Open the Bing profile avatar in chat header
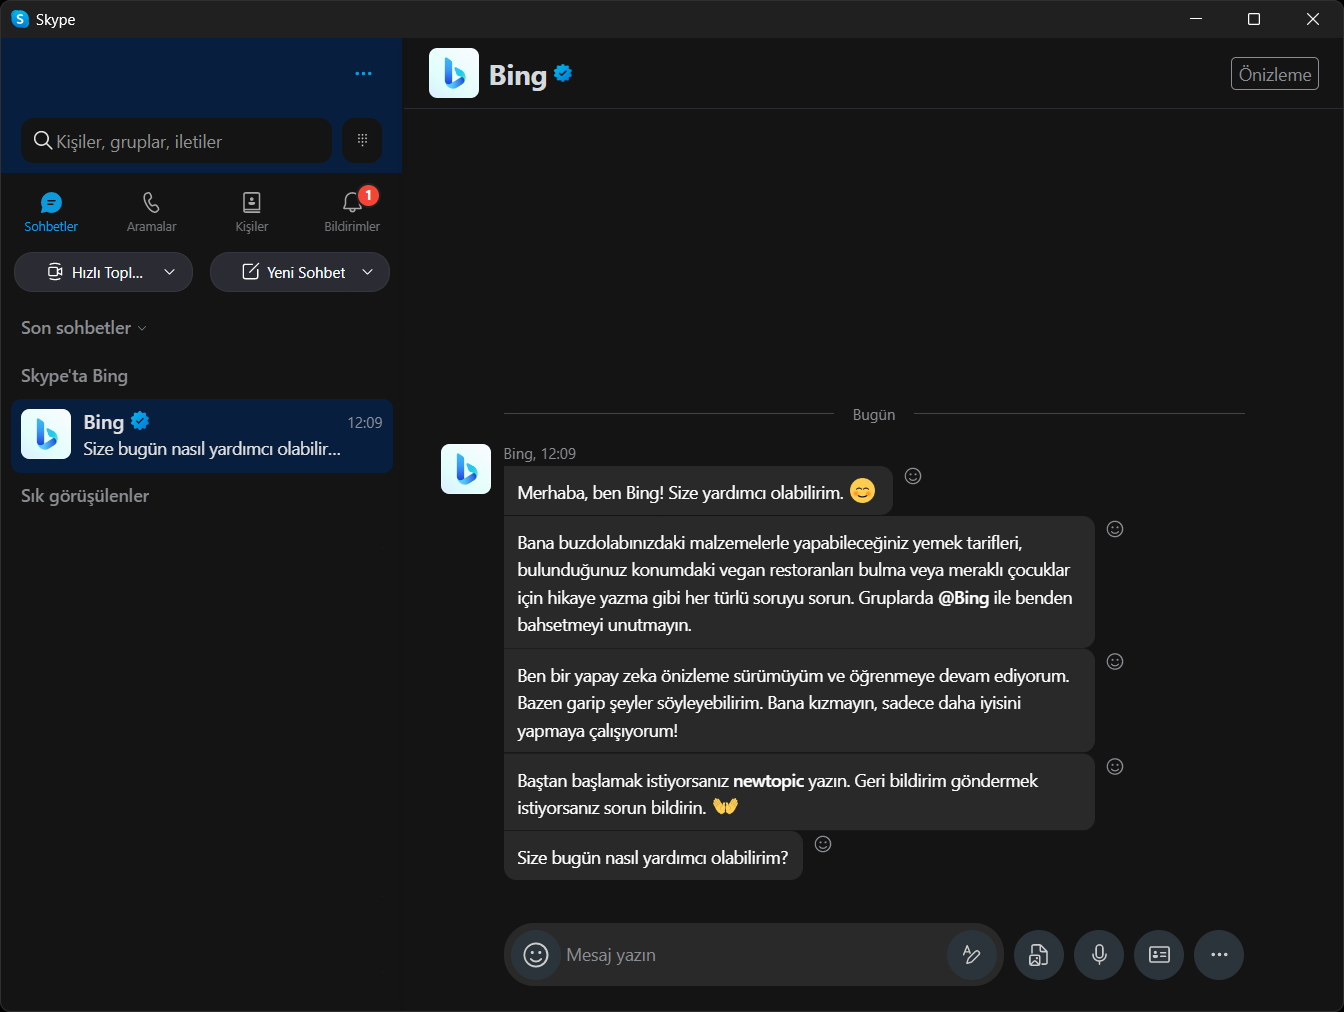Image resolution: width=1344 pixels, height=1012 pixels. tap(454, 73)
